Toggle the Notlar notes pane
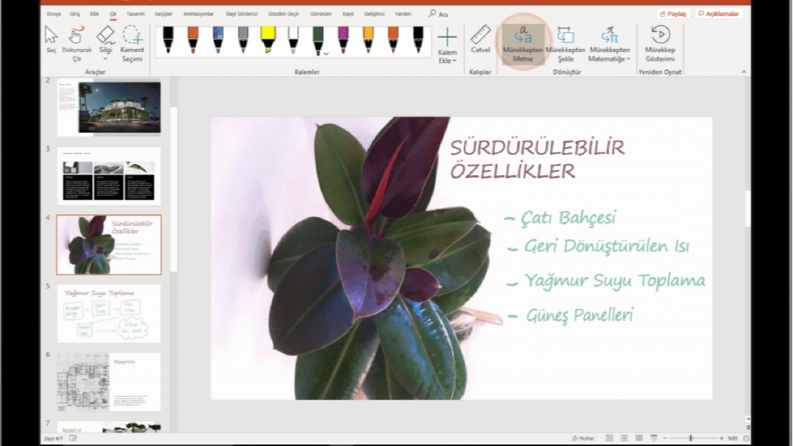This screenshot has width=793, height=446. pos(583,438)
